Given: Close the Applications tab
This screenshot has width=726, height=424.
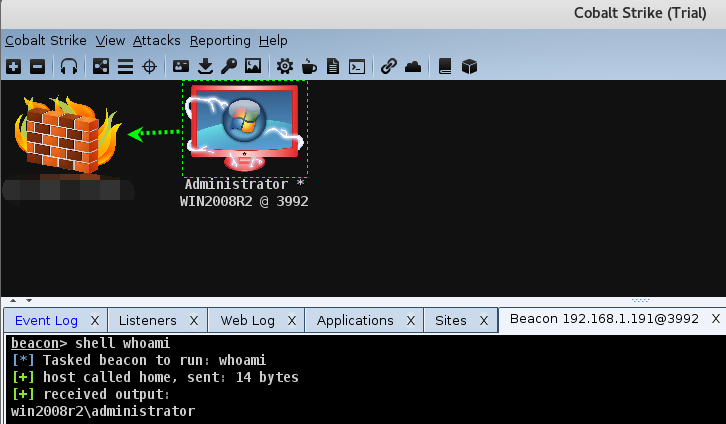Looking at the screenshot, I should tap(411, 320).
